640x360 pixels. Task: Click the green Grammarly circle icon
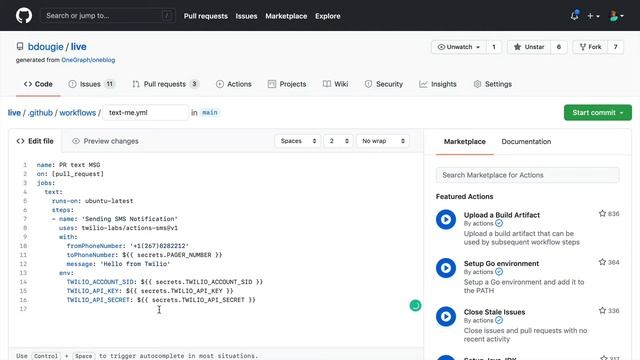coord(415,305)
